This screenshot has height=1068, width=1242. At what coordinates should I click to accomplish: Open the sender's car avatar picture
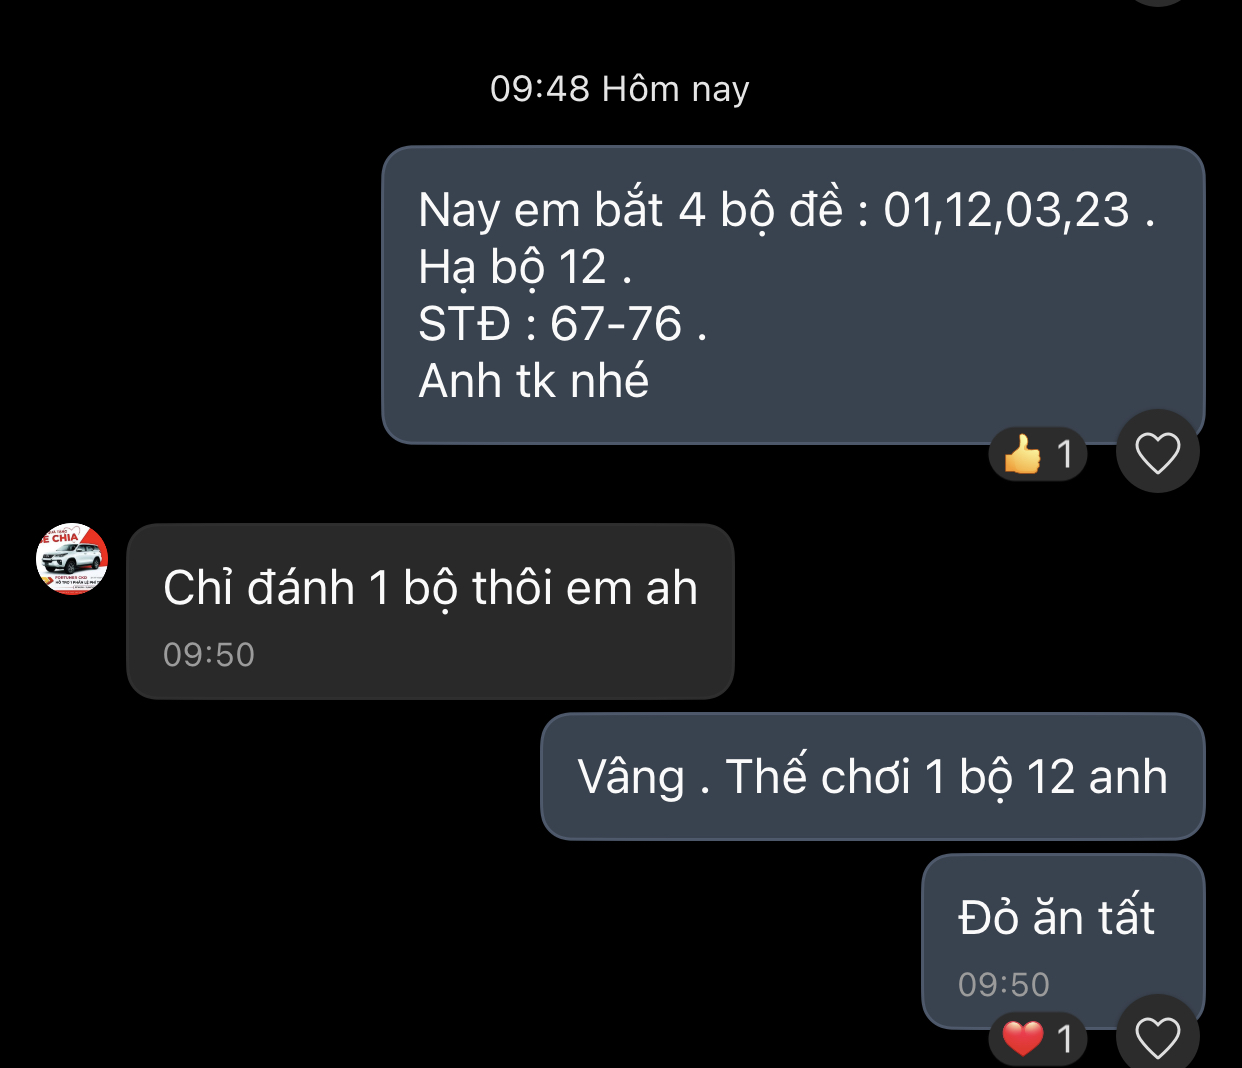click(72, 558)
